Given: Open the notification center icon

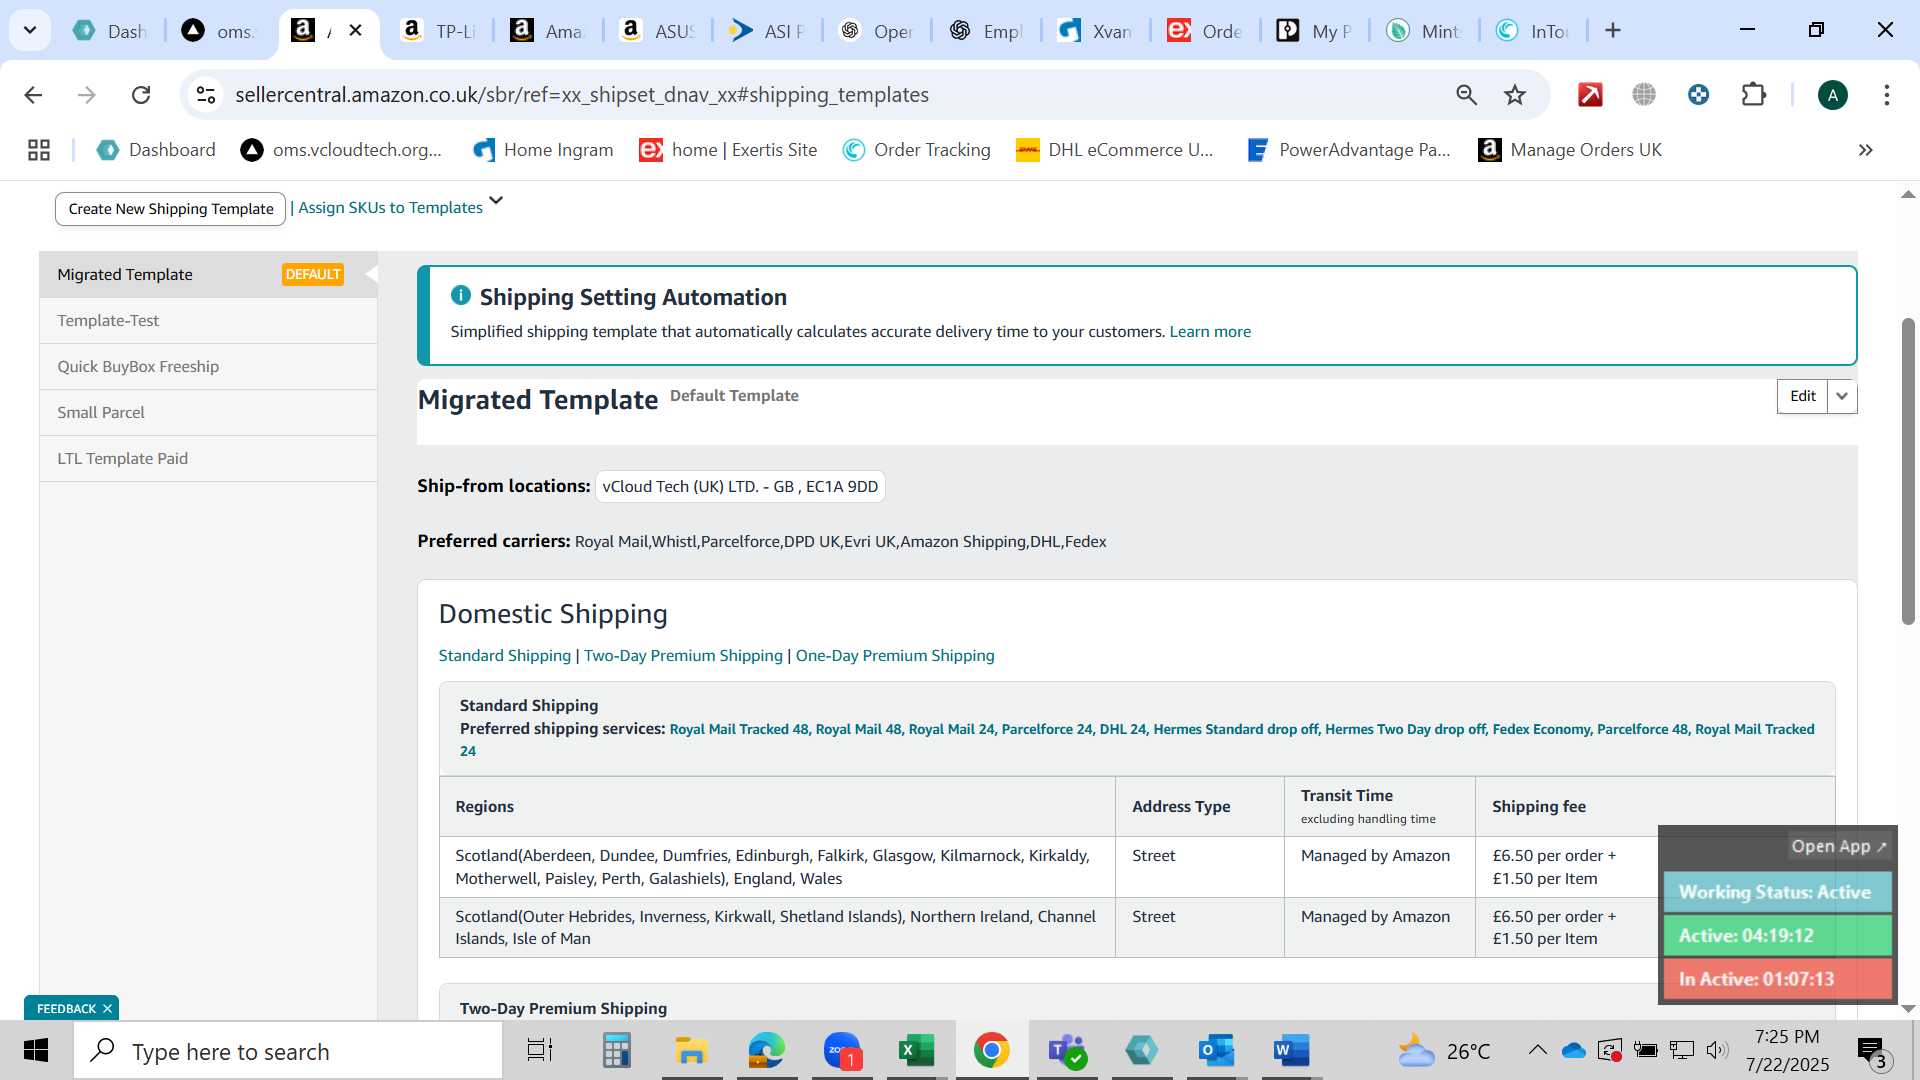Looking at the screenshot, I should coord(1872,1051).
